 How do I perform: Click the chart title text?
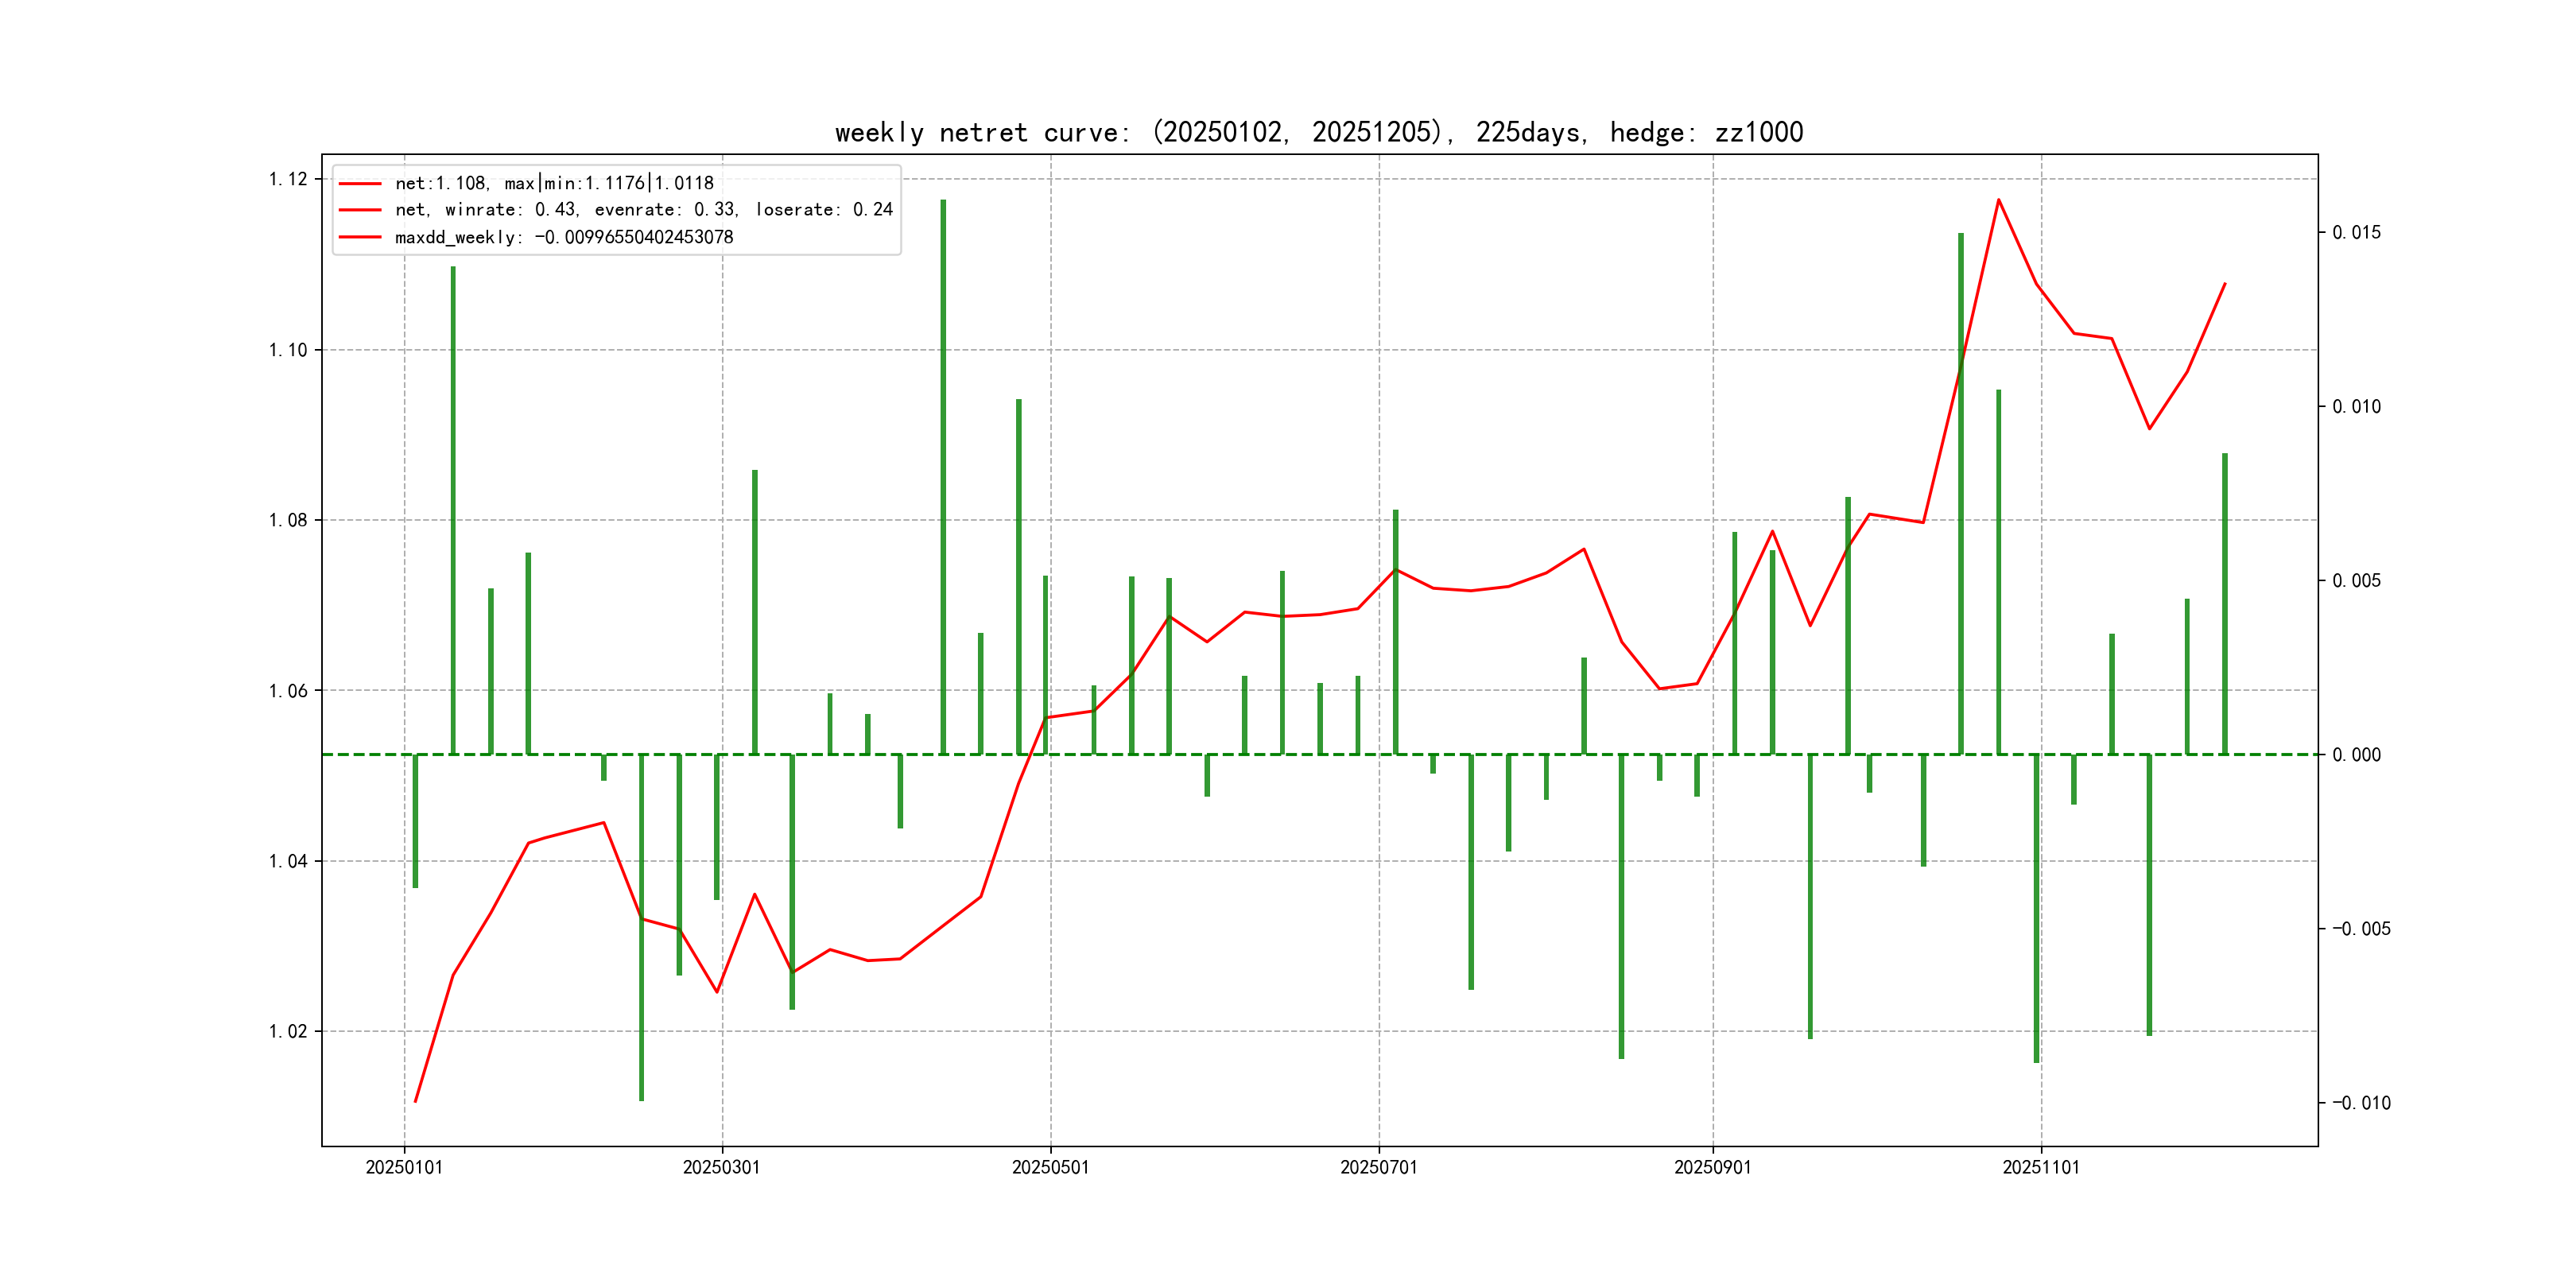[1318, 132]
